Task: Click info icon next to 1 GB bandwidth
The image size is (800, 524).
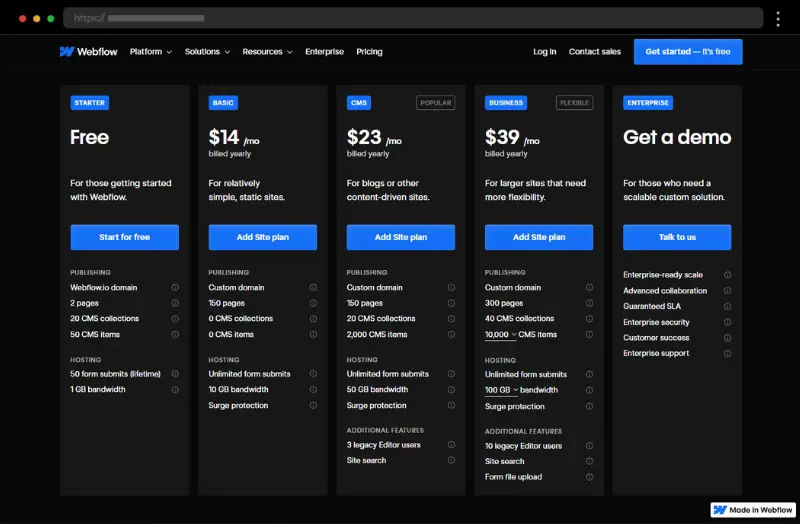Action: [x=175, y=390]
